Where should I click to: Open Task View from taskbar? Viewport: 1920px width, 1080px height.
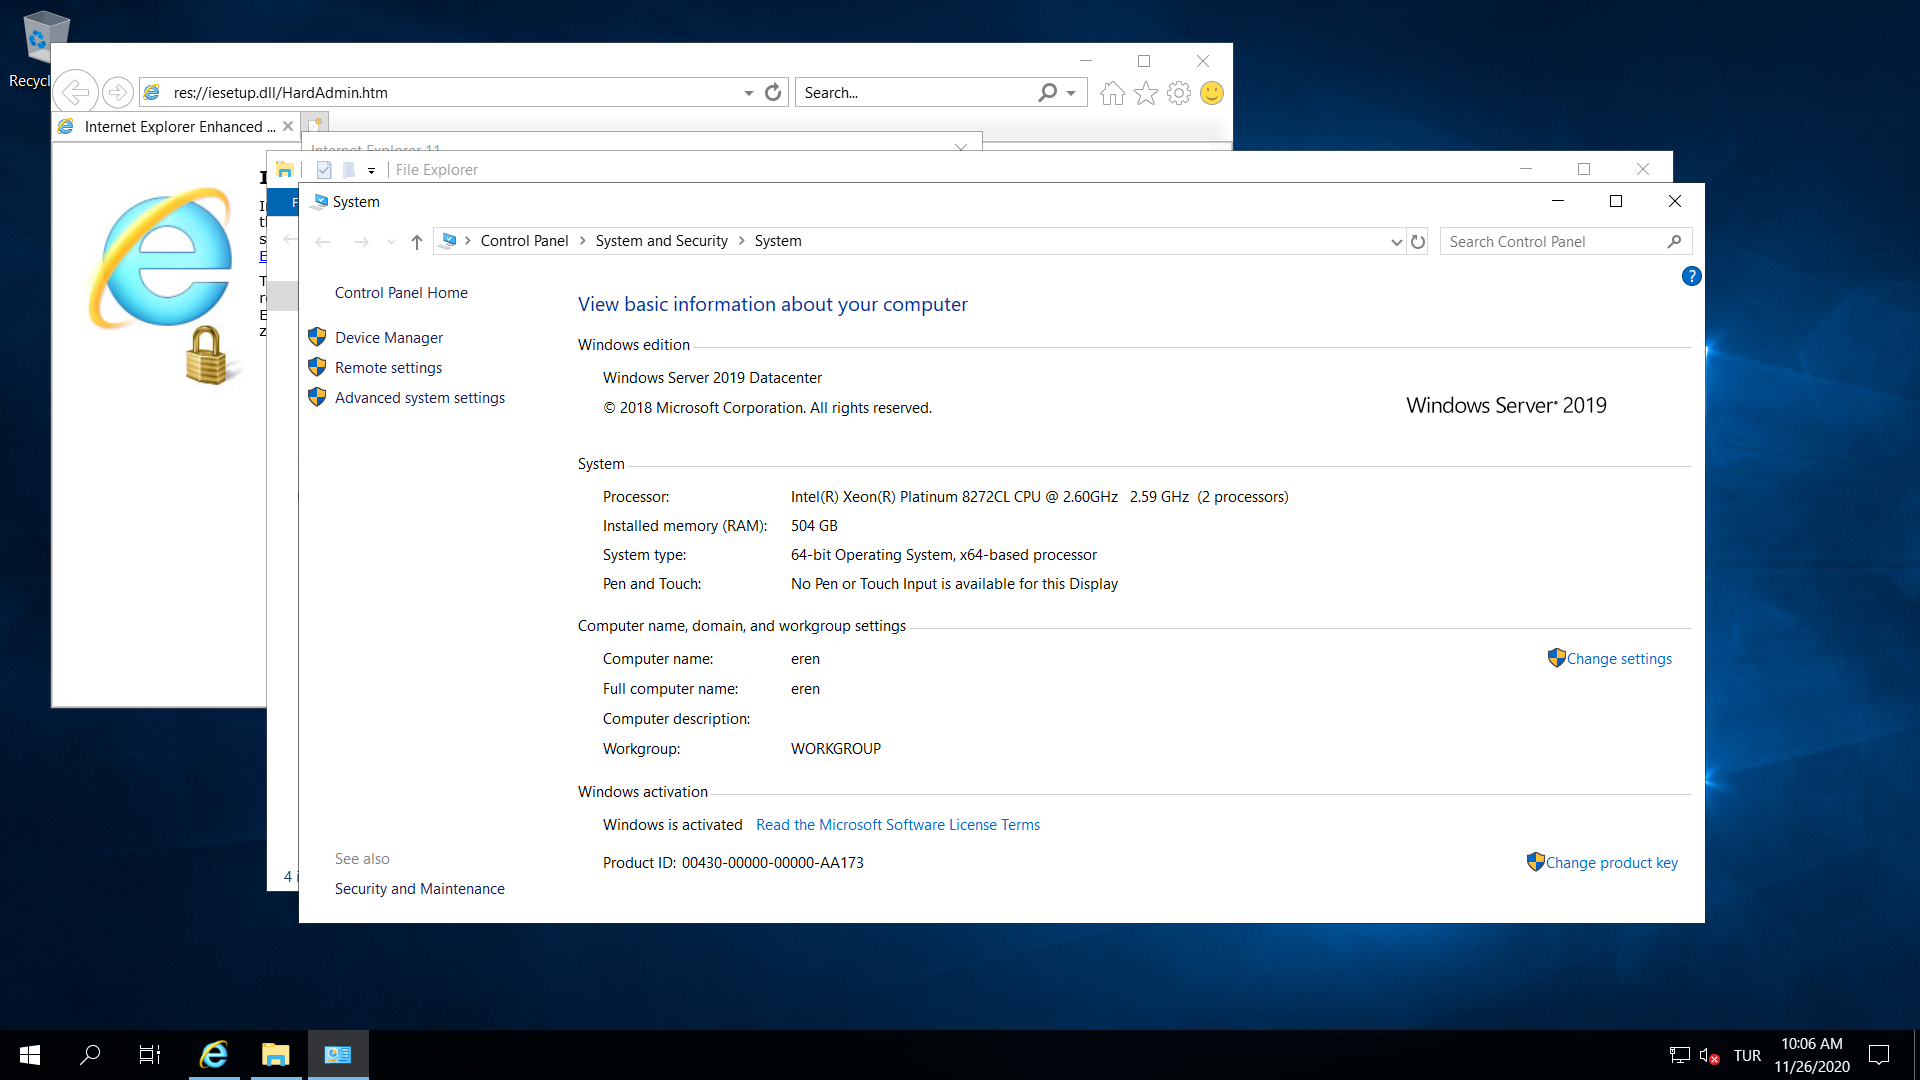[150, 1055]
